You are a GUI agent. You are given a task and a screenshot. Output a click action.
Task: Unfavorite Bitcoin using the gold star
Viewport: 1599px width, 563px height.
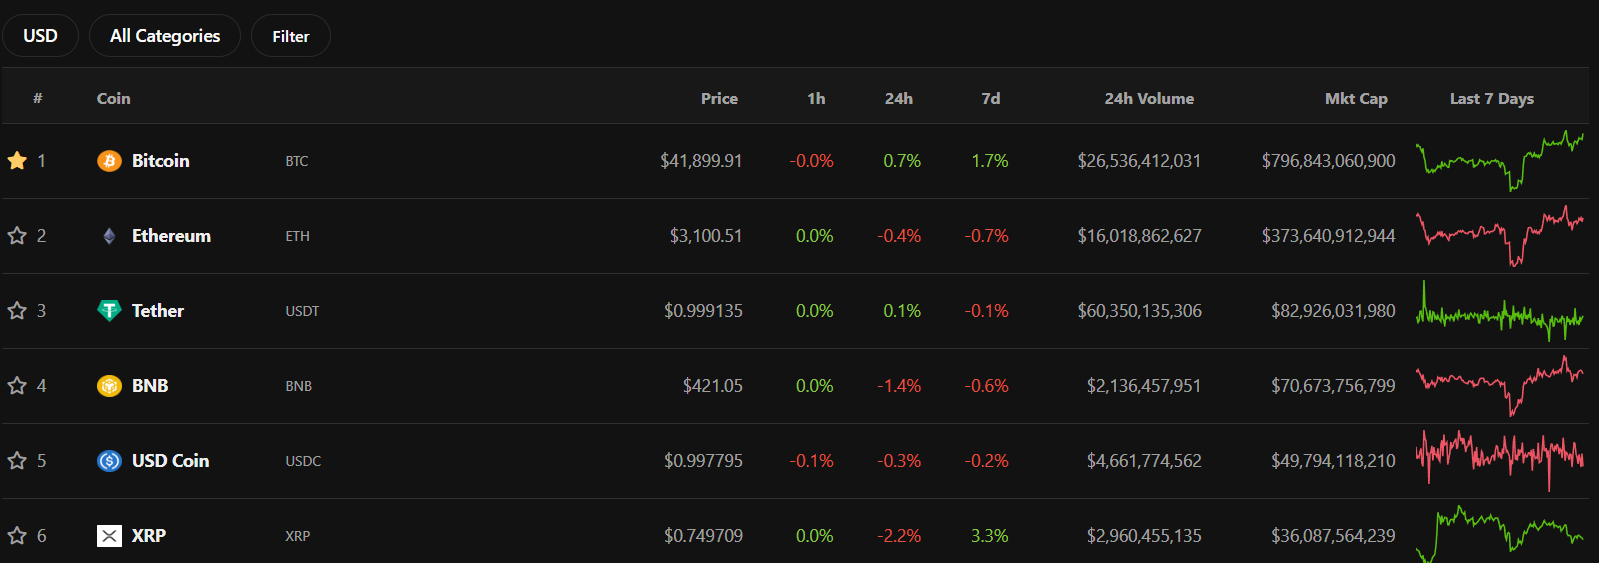click(17, 160)
